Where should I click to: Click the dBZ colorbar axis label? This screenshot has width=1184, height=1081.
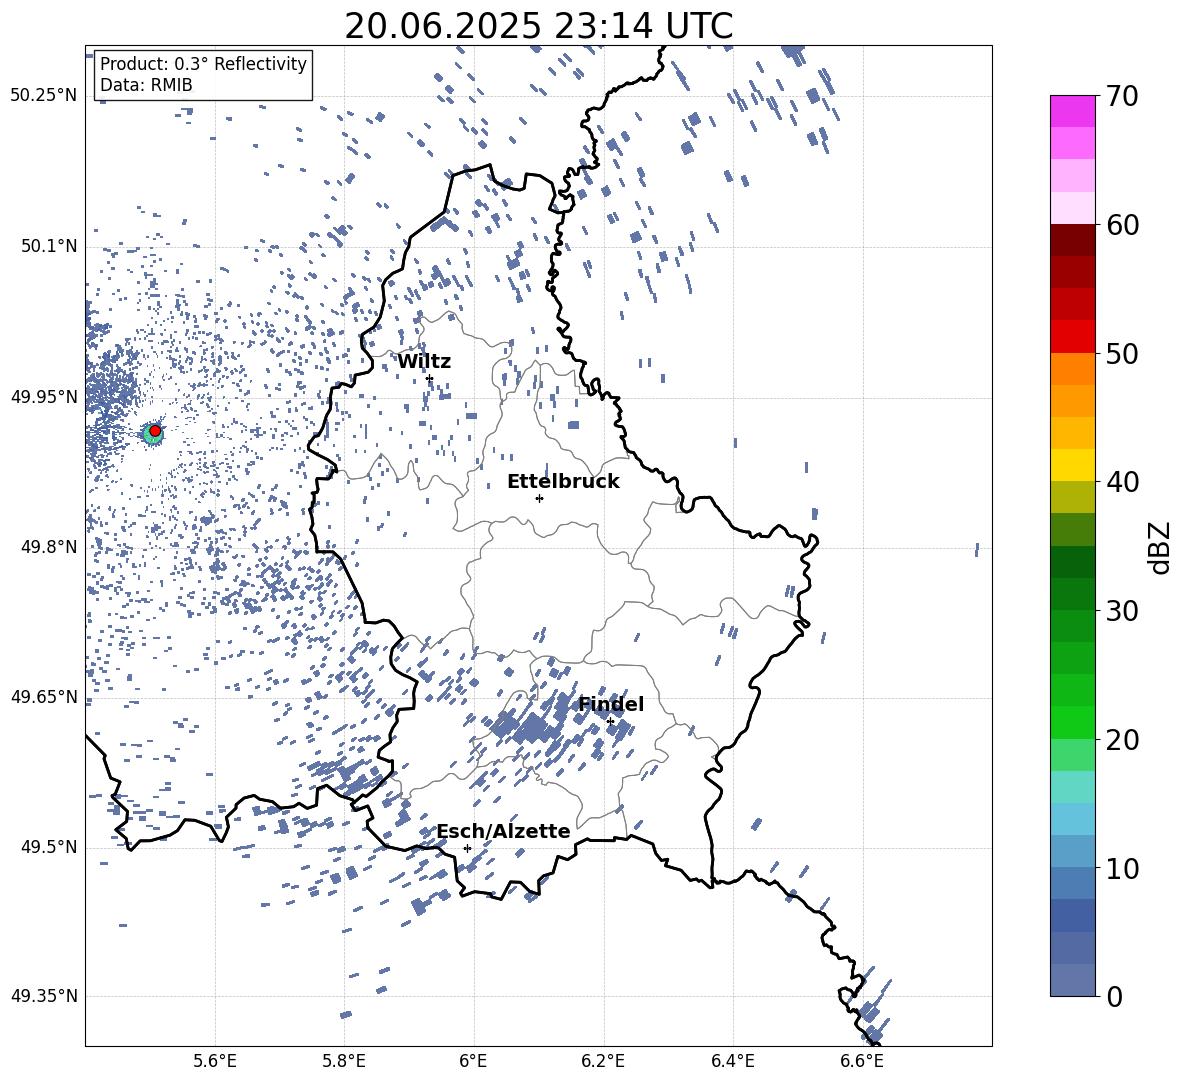coord(1161,547)
